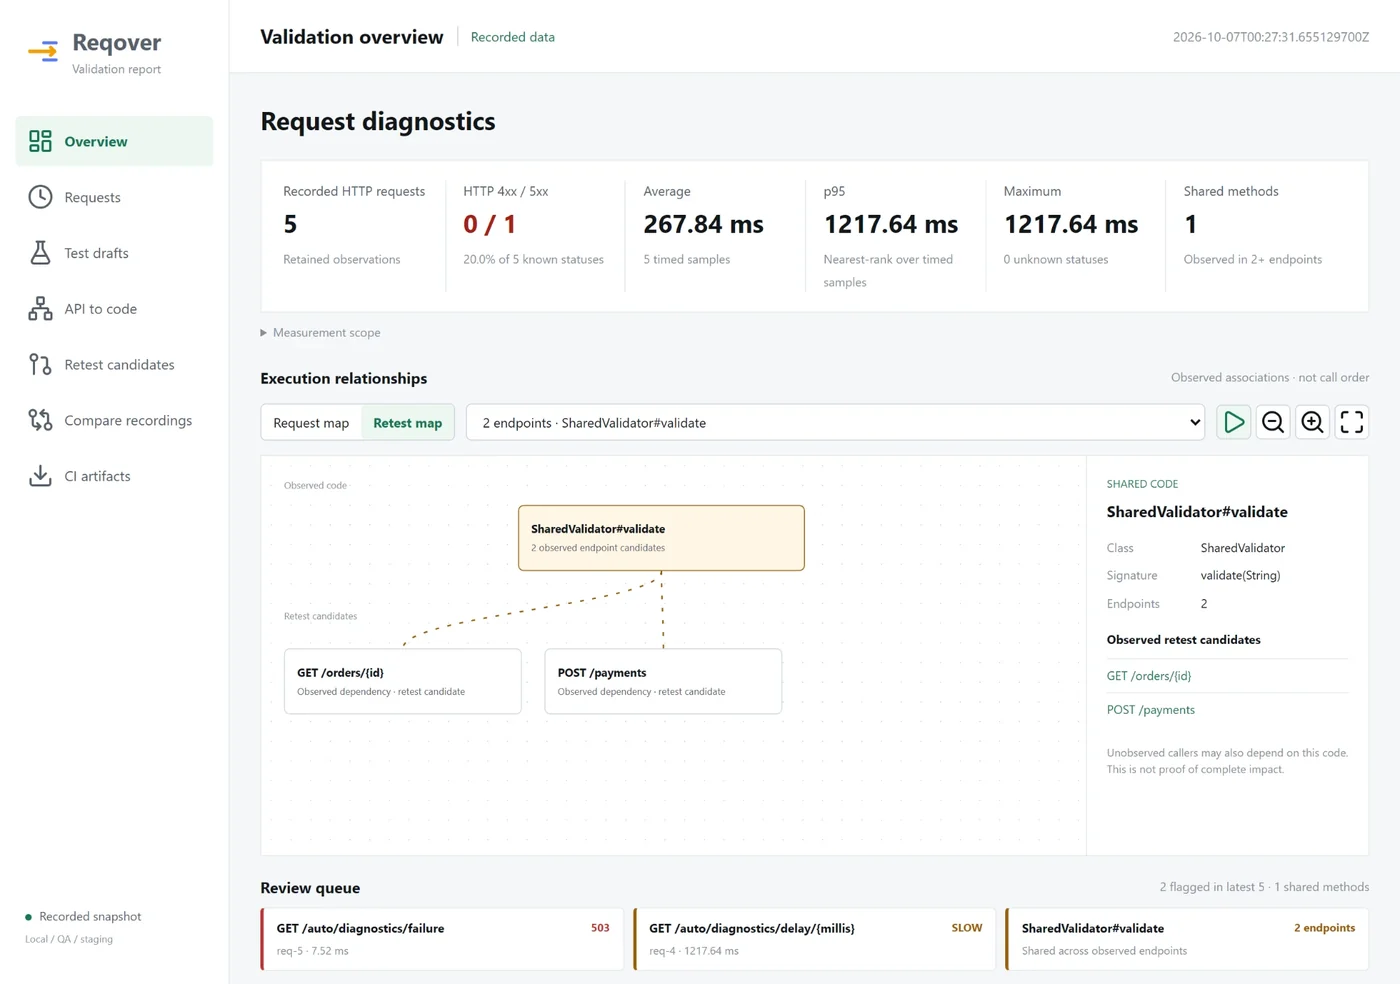The height and width of the screenshot is (984, 1400).
Task: Expand the Measurement scope disclosure
Action: pyautogui.click(x=321, y=332)
